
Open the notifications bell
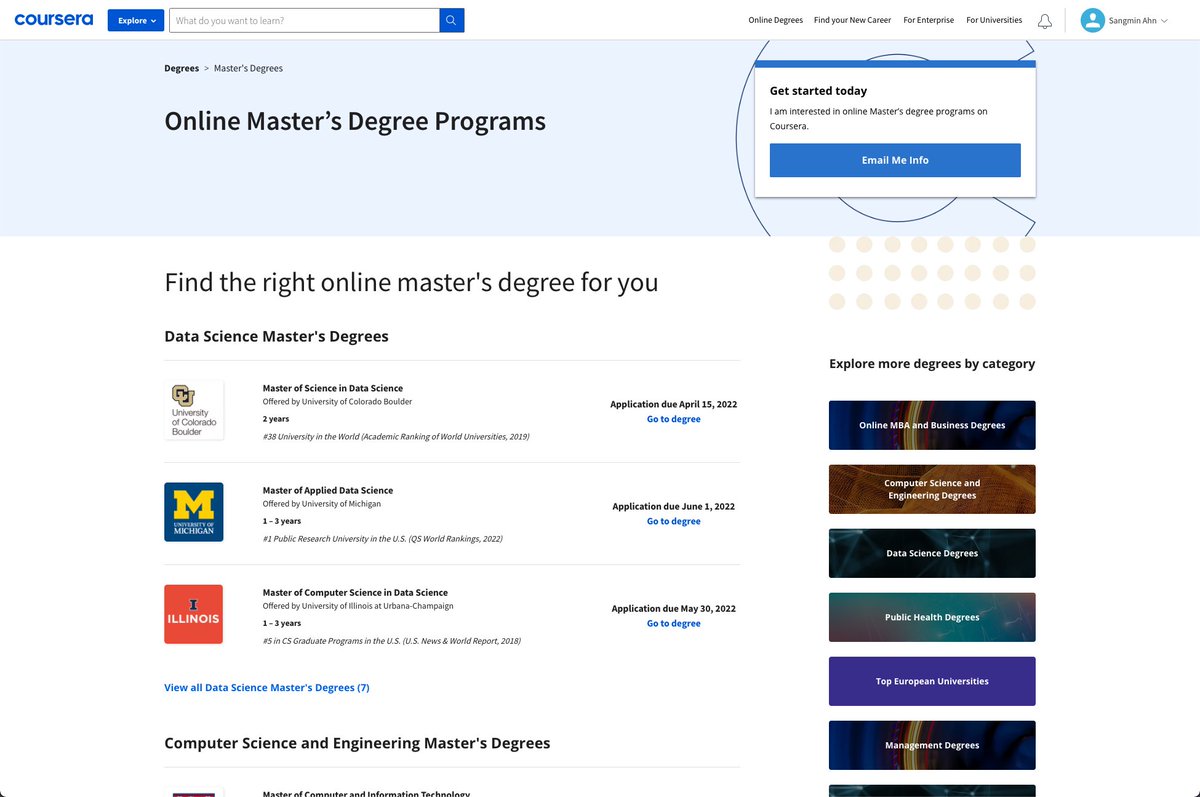[1045, 21]
